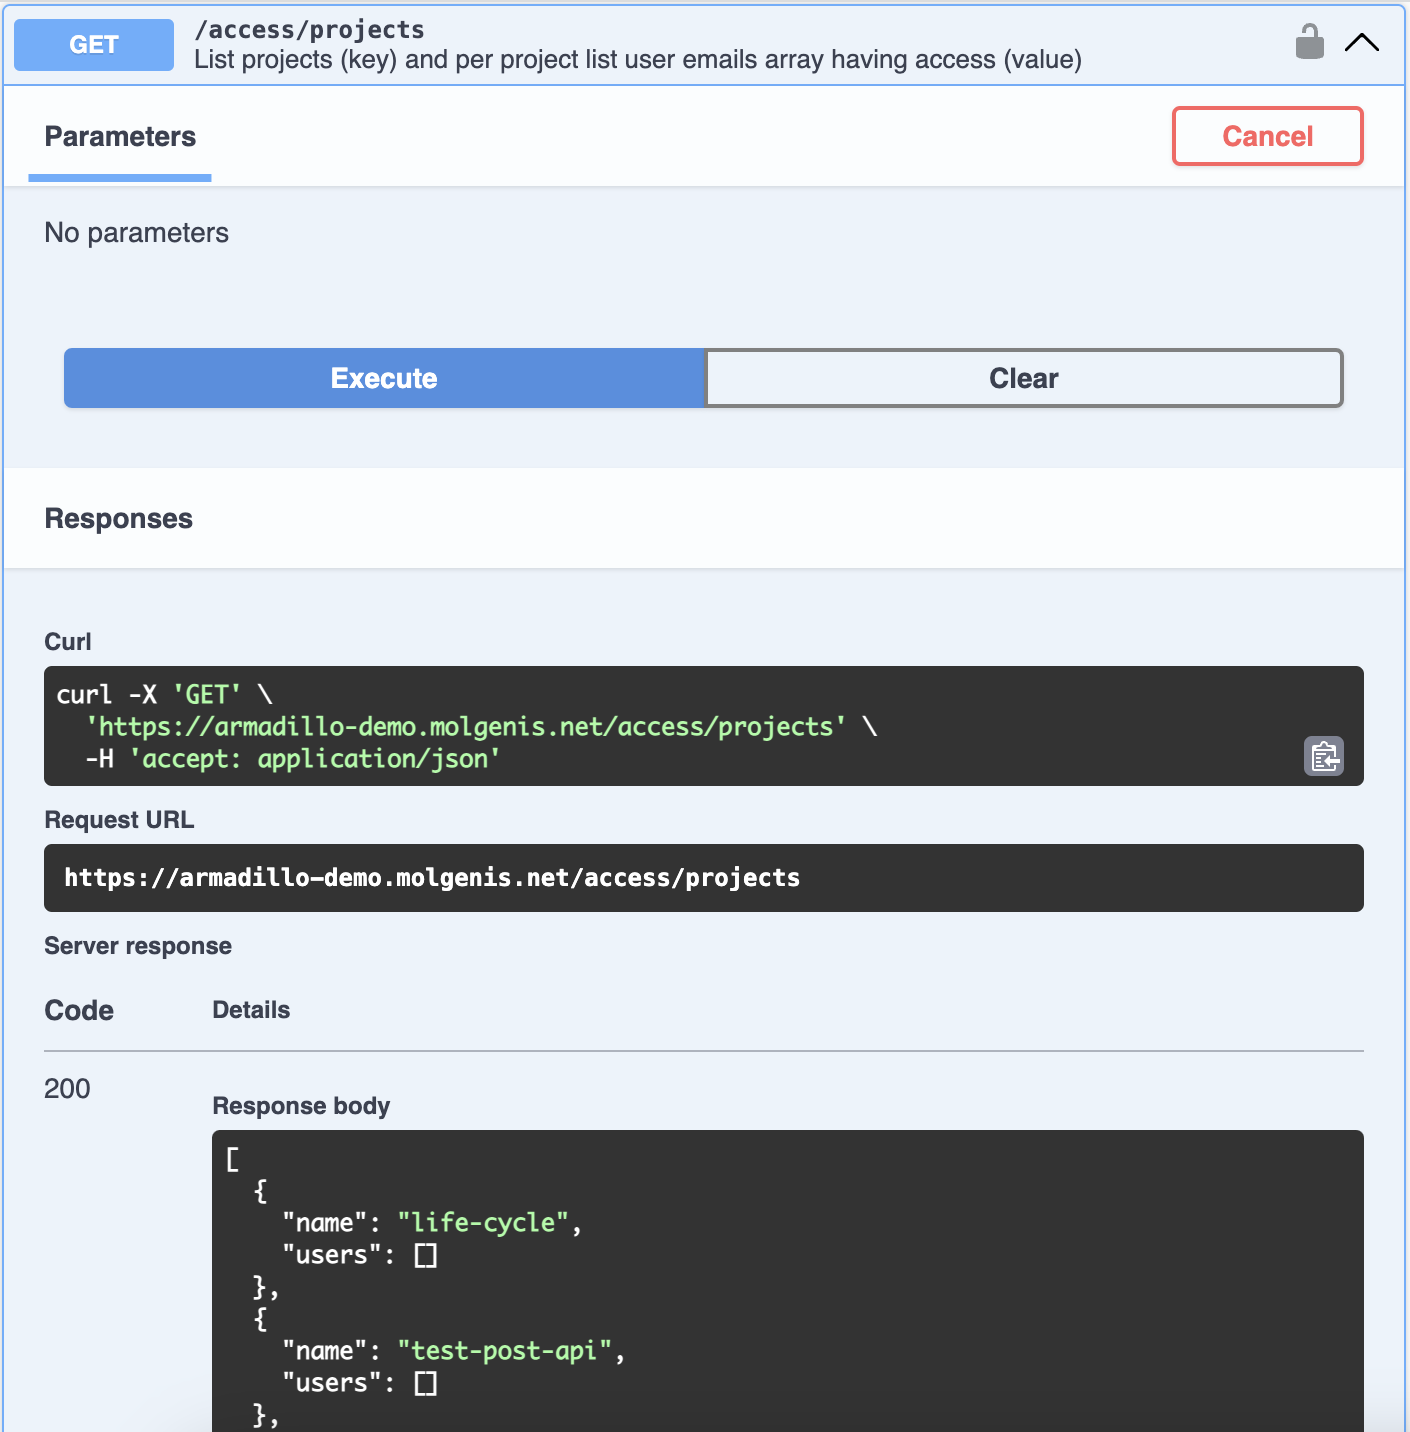Click the /access/projects endpoint path
The image size is (1410, 1432).
309,29
